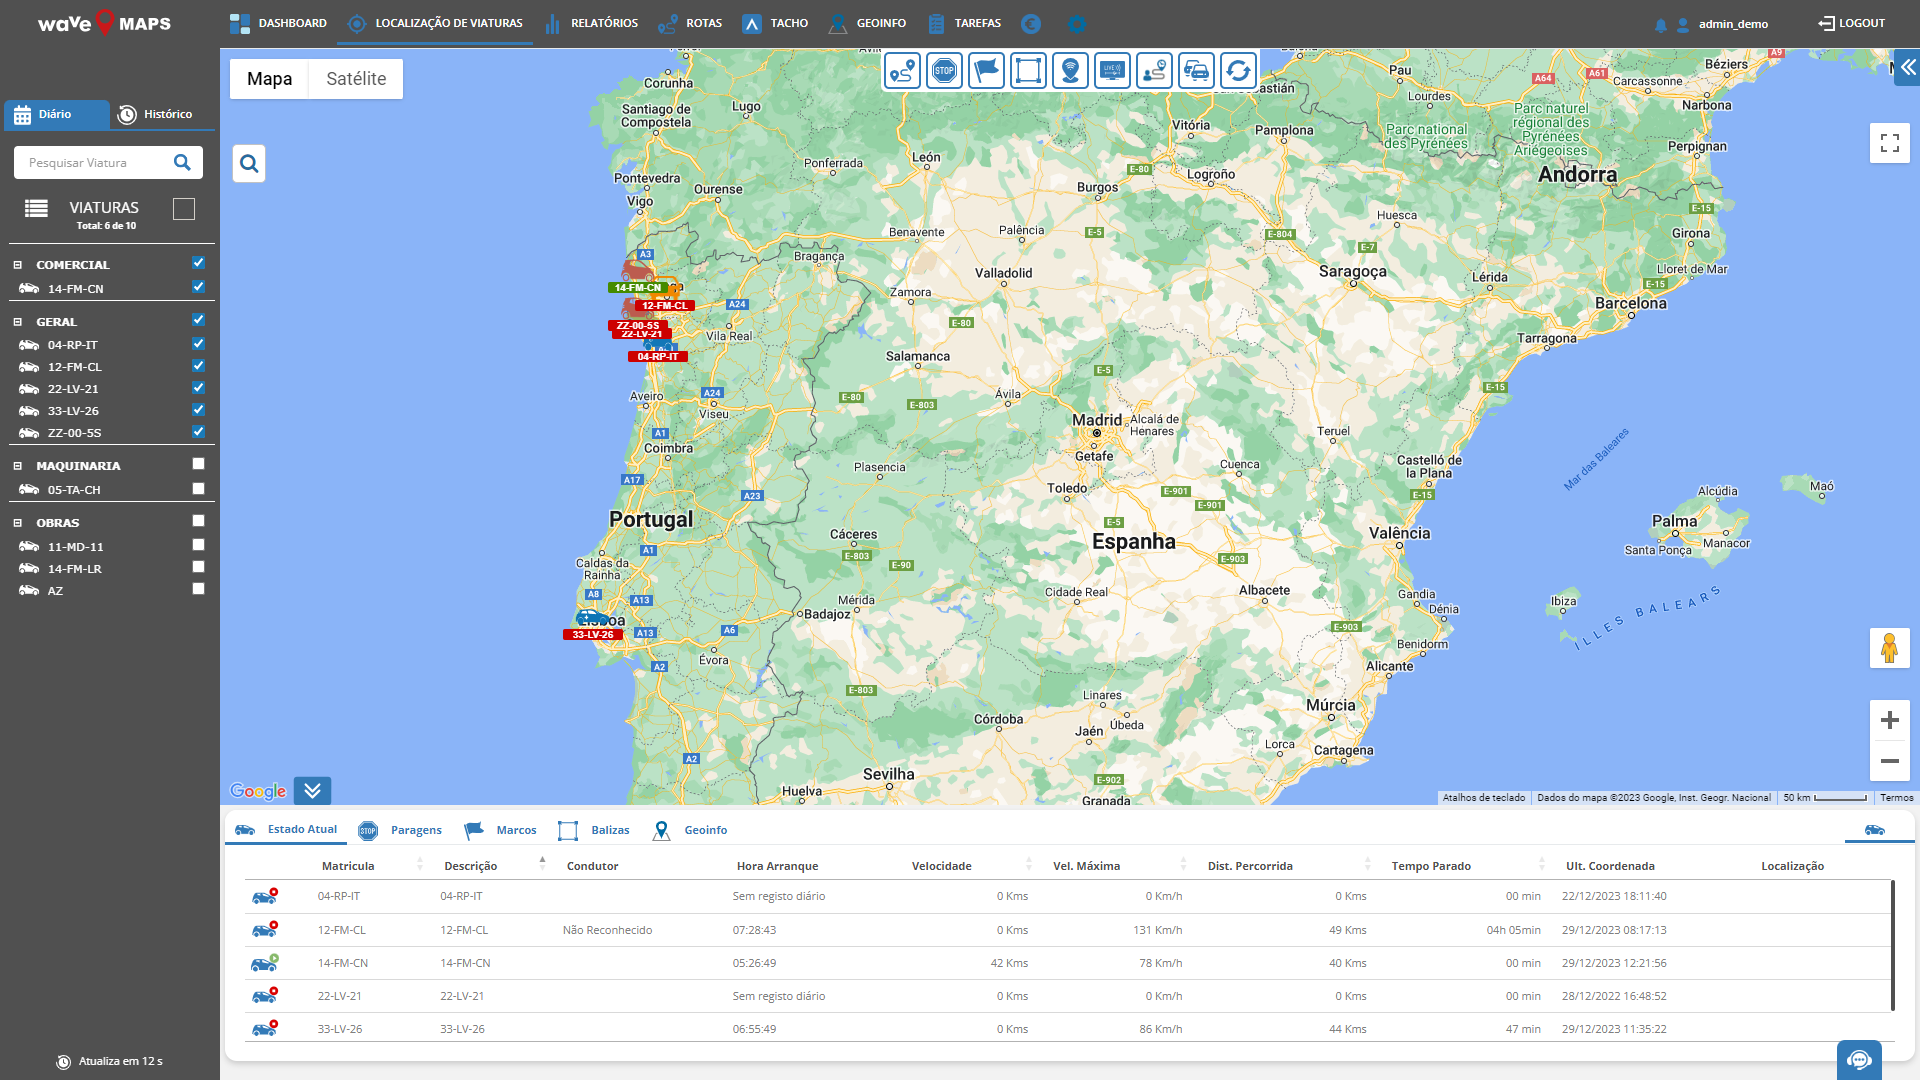Image resolution: width=1920 pixels, height=1080 pixels.
Task: Switch map view to Satélite
Action: point(356,79)
